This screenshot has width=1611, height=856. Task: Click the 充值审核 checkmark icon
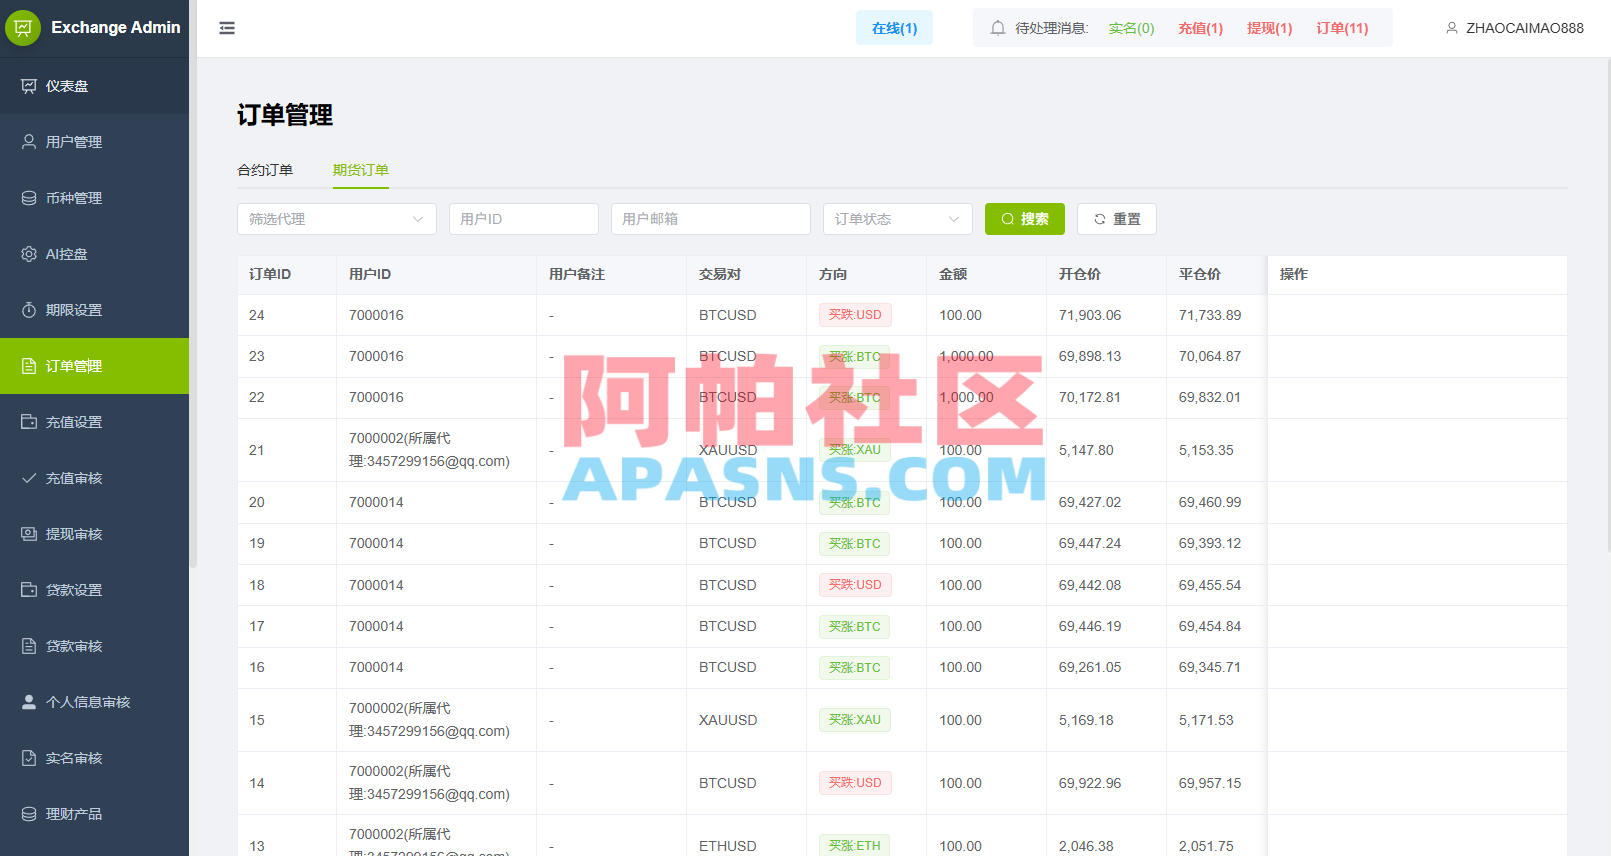pos(29,478)
